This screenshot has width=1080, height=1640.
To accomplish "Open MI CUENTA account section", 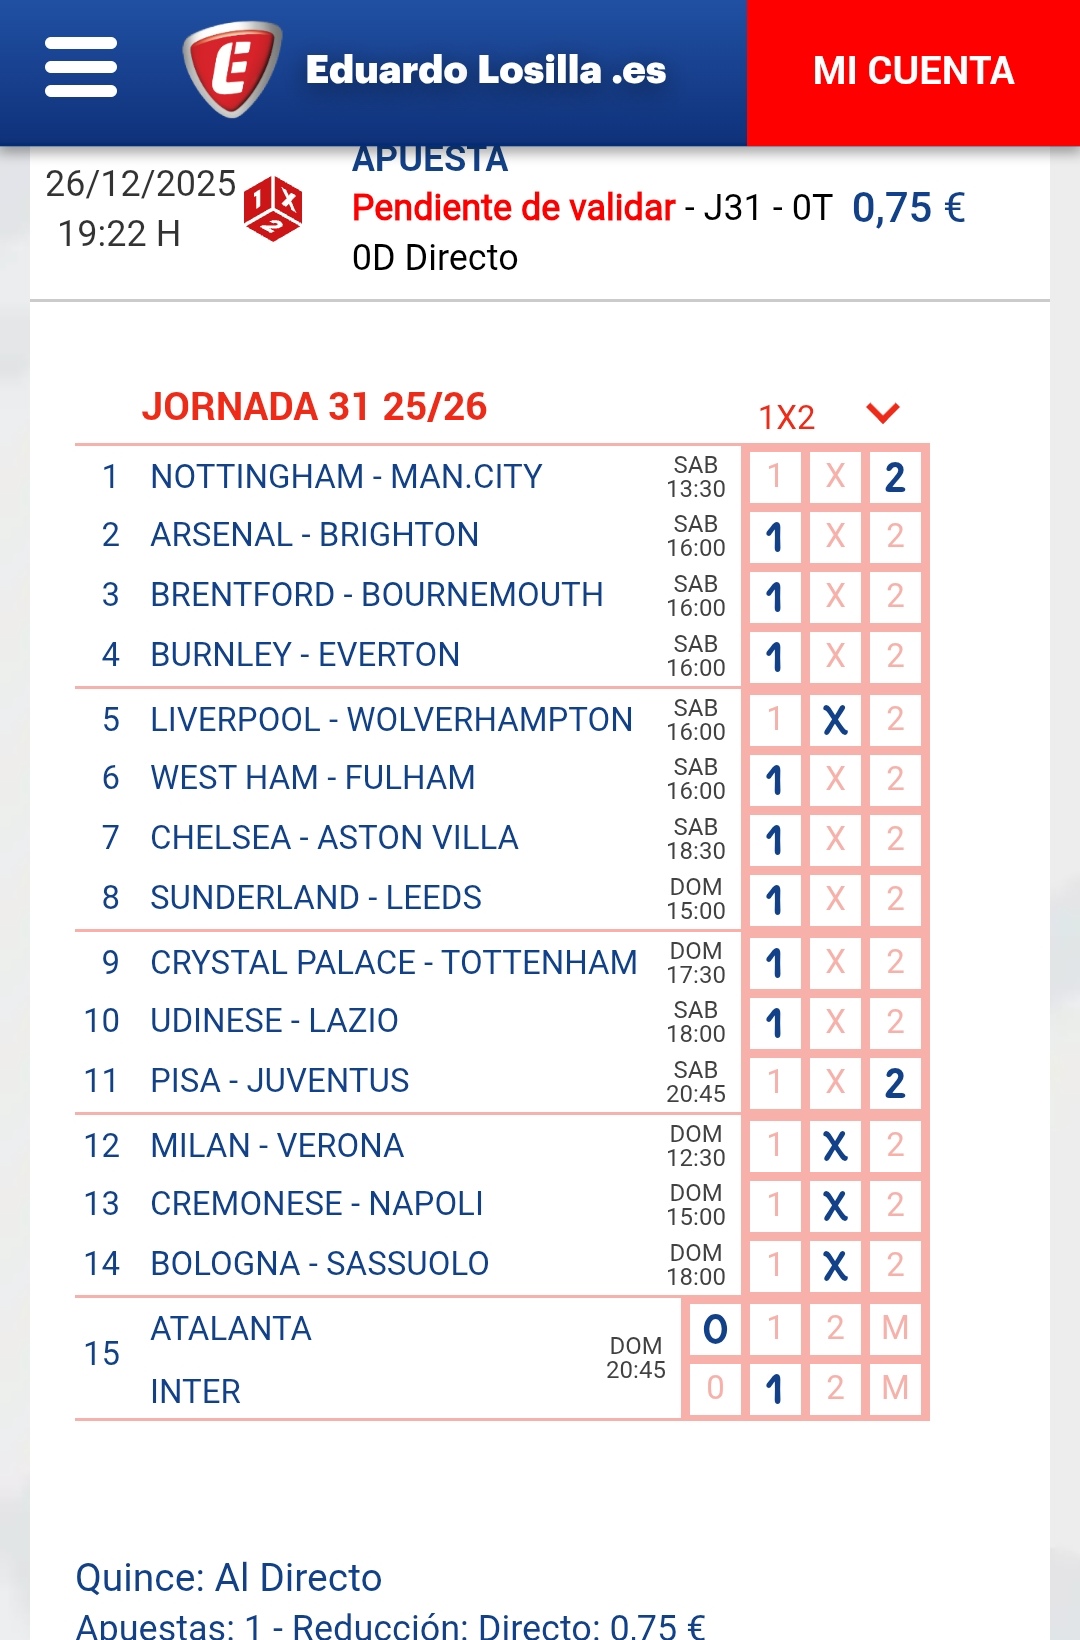I will pyautogui.click(x=913, y=72).
